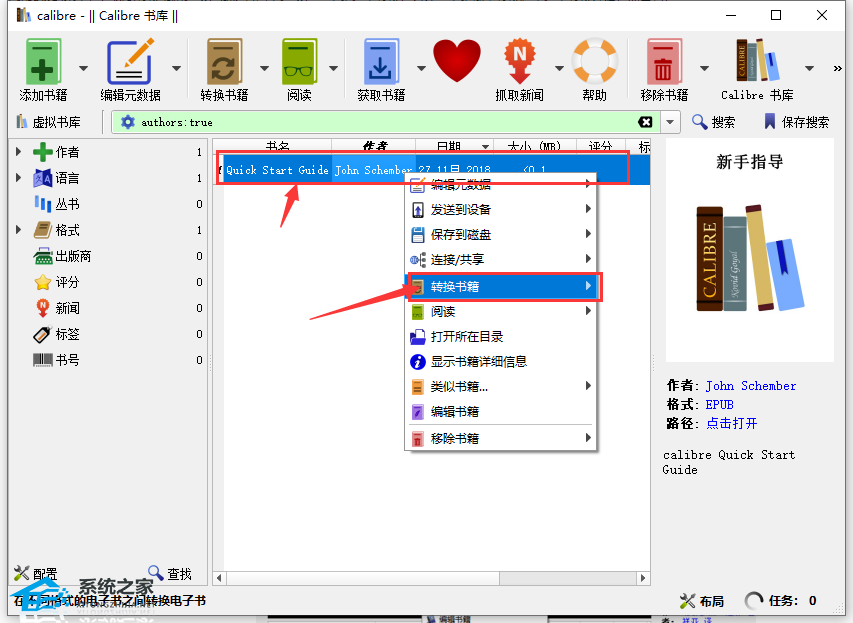Viewport: 853px width, 623px height.
Task: Click the Jobs spinner indicator
Action: (x=753, y=601)
